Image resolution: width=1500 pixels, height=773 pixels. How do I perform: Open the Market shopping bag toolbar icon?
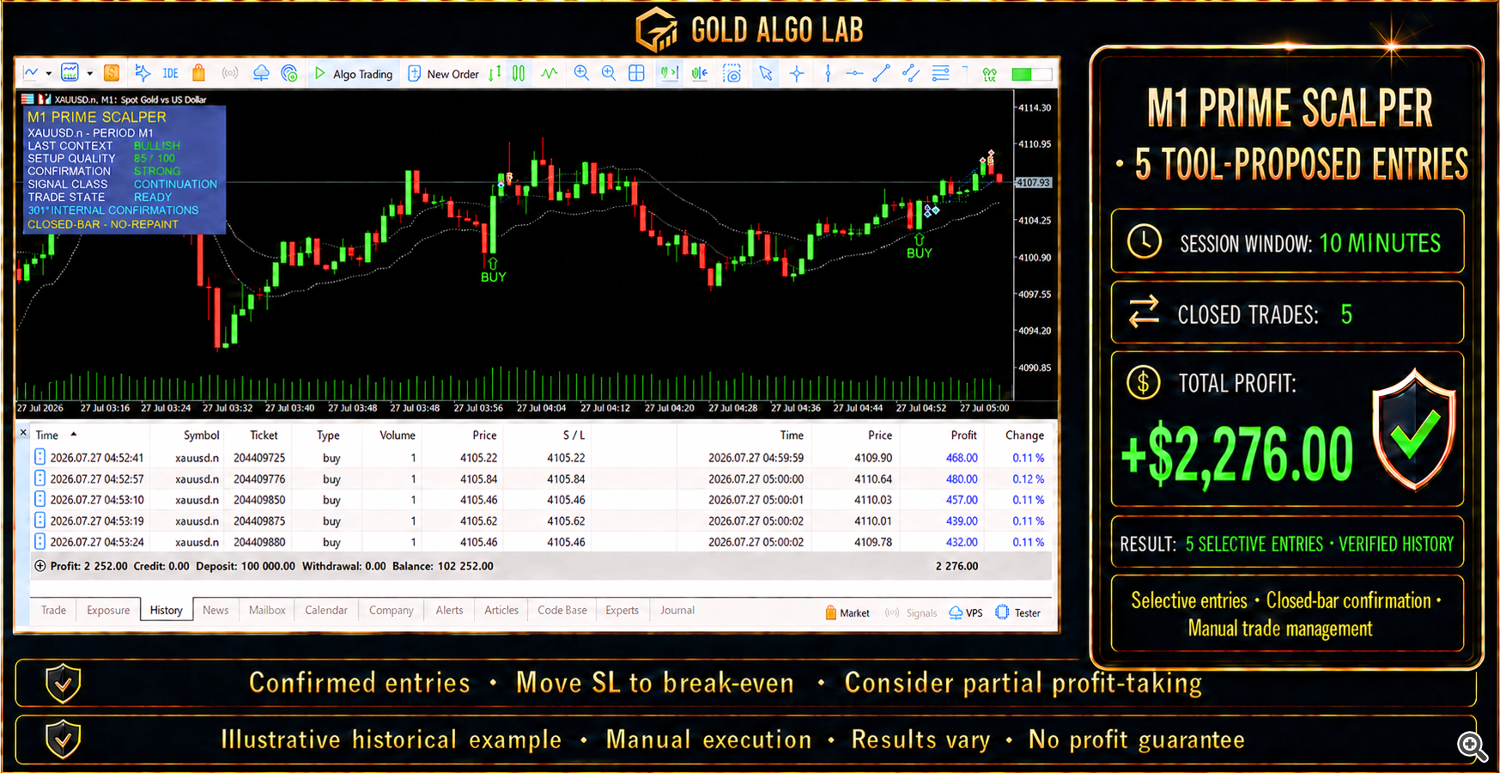[x=199, y=73]
